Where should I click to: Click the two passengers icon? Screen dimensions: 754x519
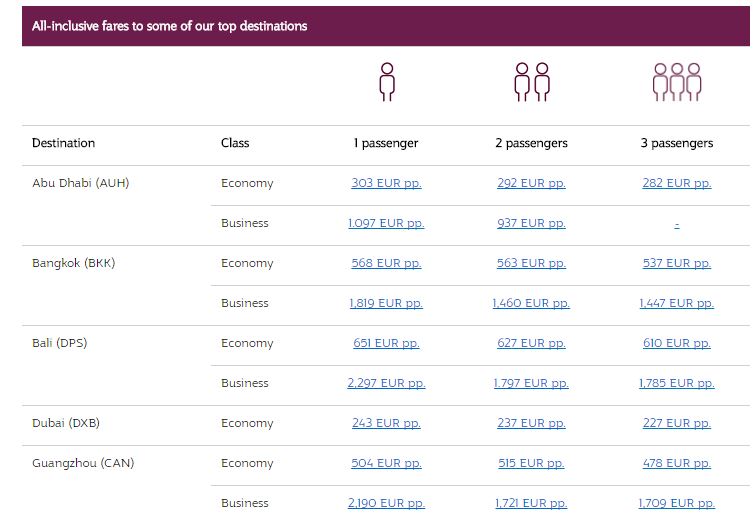click(531, 82)
